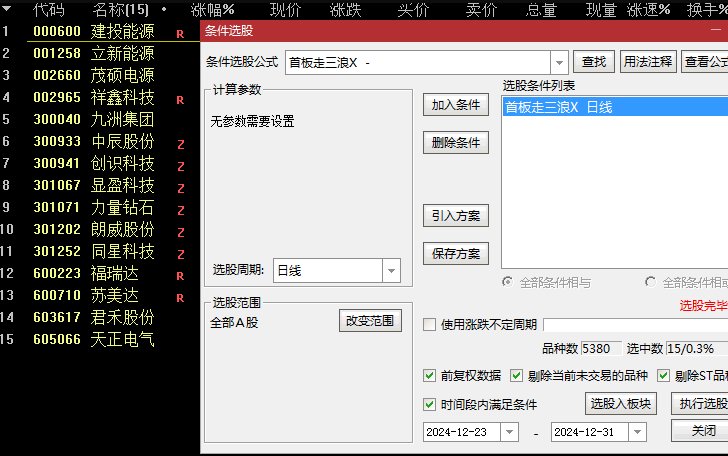The width and height of the screenshot is (728, 456).
Task: Click the R marker beside 福瑞达
Action: tap(180, 276)
